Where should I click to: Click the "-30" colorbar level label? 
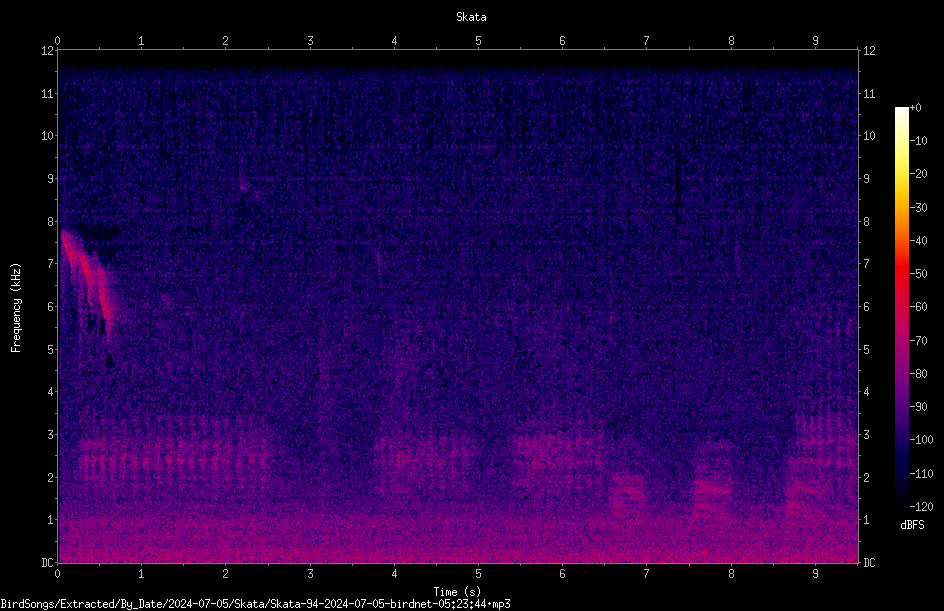click(918, 208)
